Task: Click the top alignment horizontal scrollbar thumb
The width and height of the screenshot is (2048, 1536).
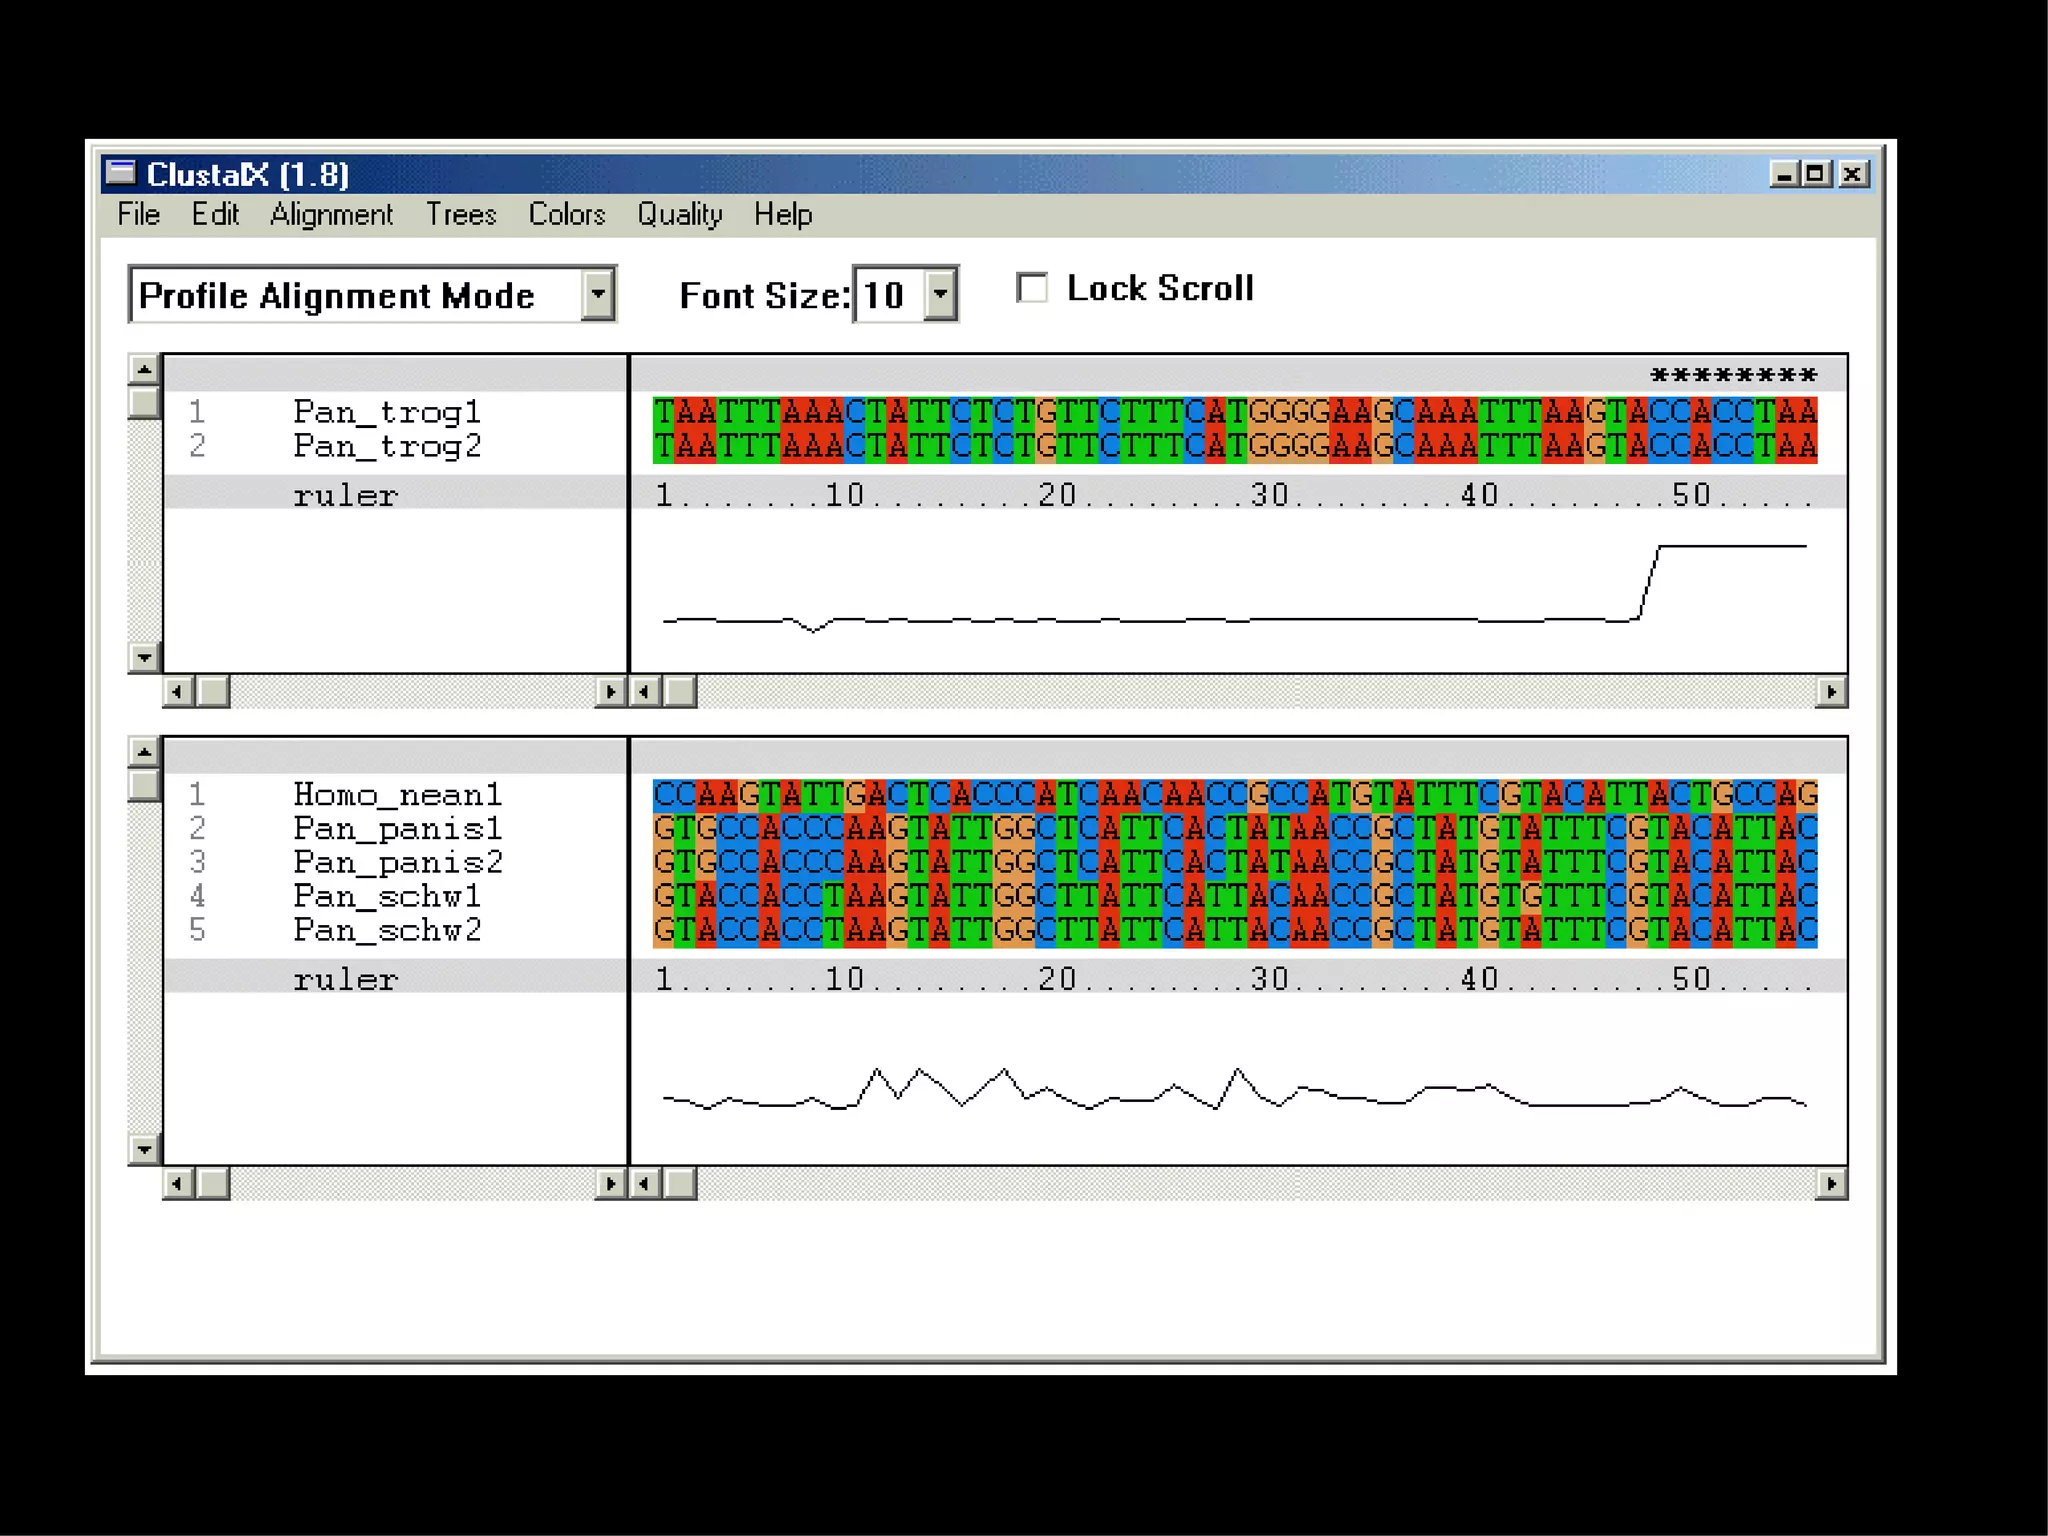Action: point(681,692)
